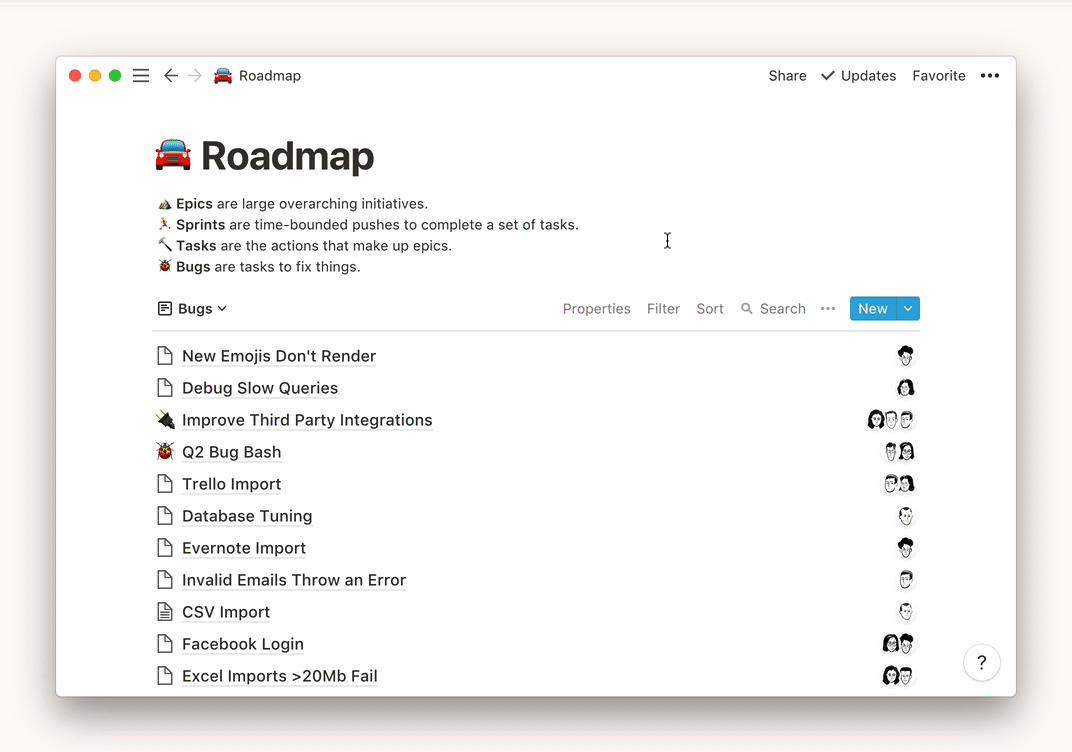The width and height of the screenshot is (1072, 752).
Task: Toggle Favorite for this page
Action: pyautogui.click(x=938, y=76)
